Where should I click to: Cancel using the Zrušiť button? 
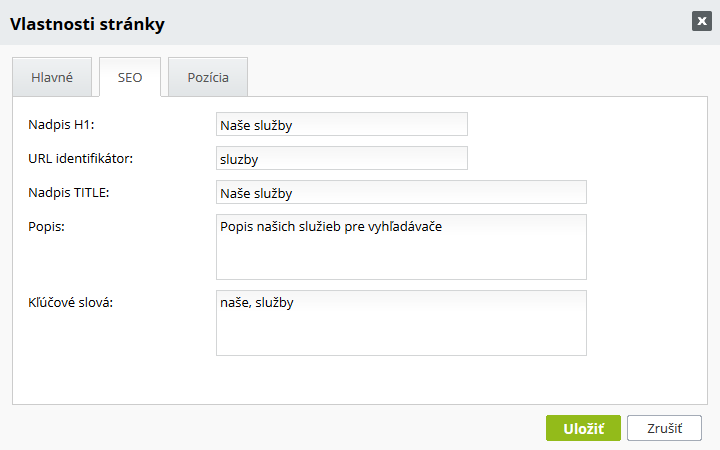[x=664, y=428]
